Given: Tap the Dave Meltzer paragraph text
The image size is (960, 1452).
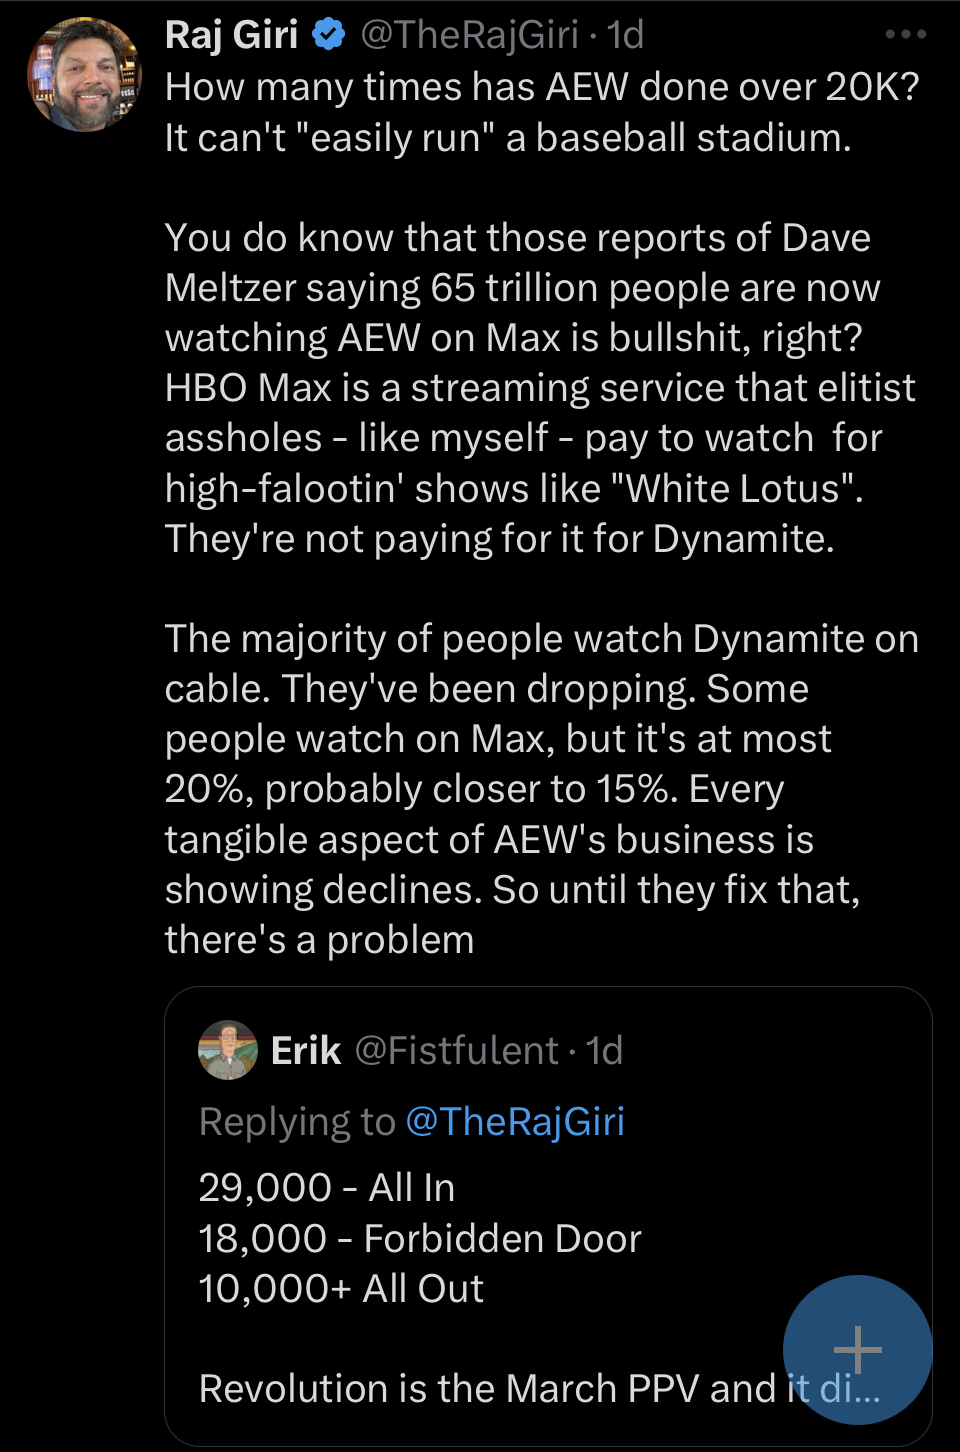Looking at the screenshot, I should click(540, 388).
